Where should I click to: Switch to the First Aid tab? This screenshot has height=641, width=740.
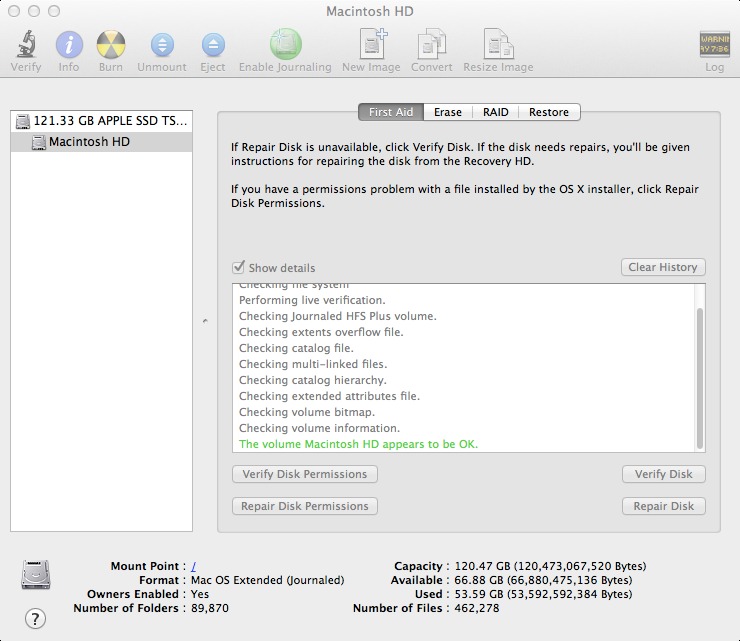[391, 112]
